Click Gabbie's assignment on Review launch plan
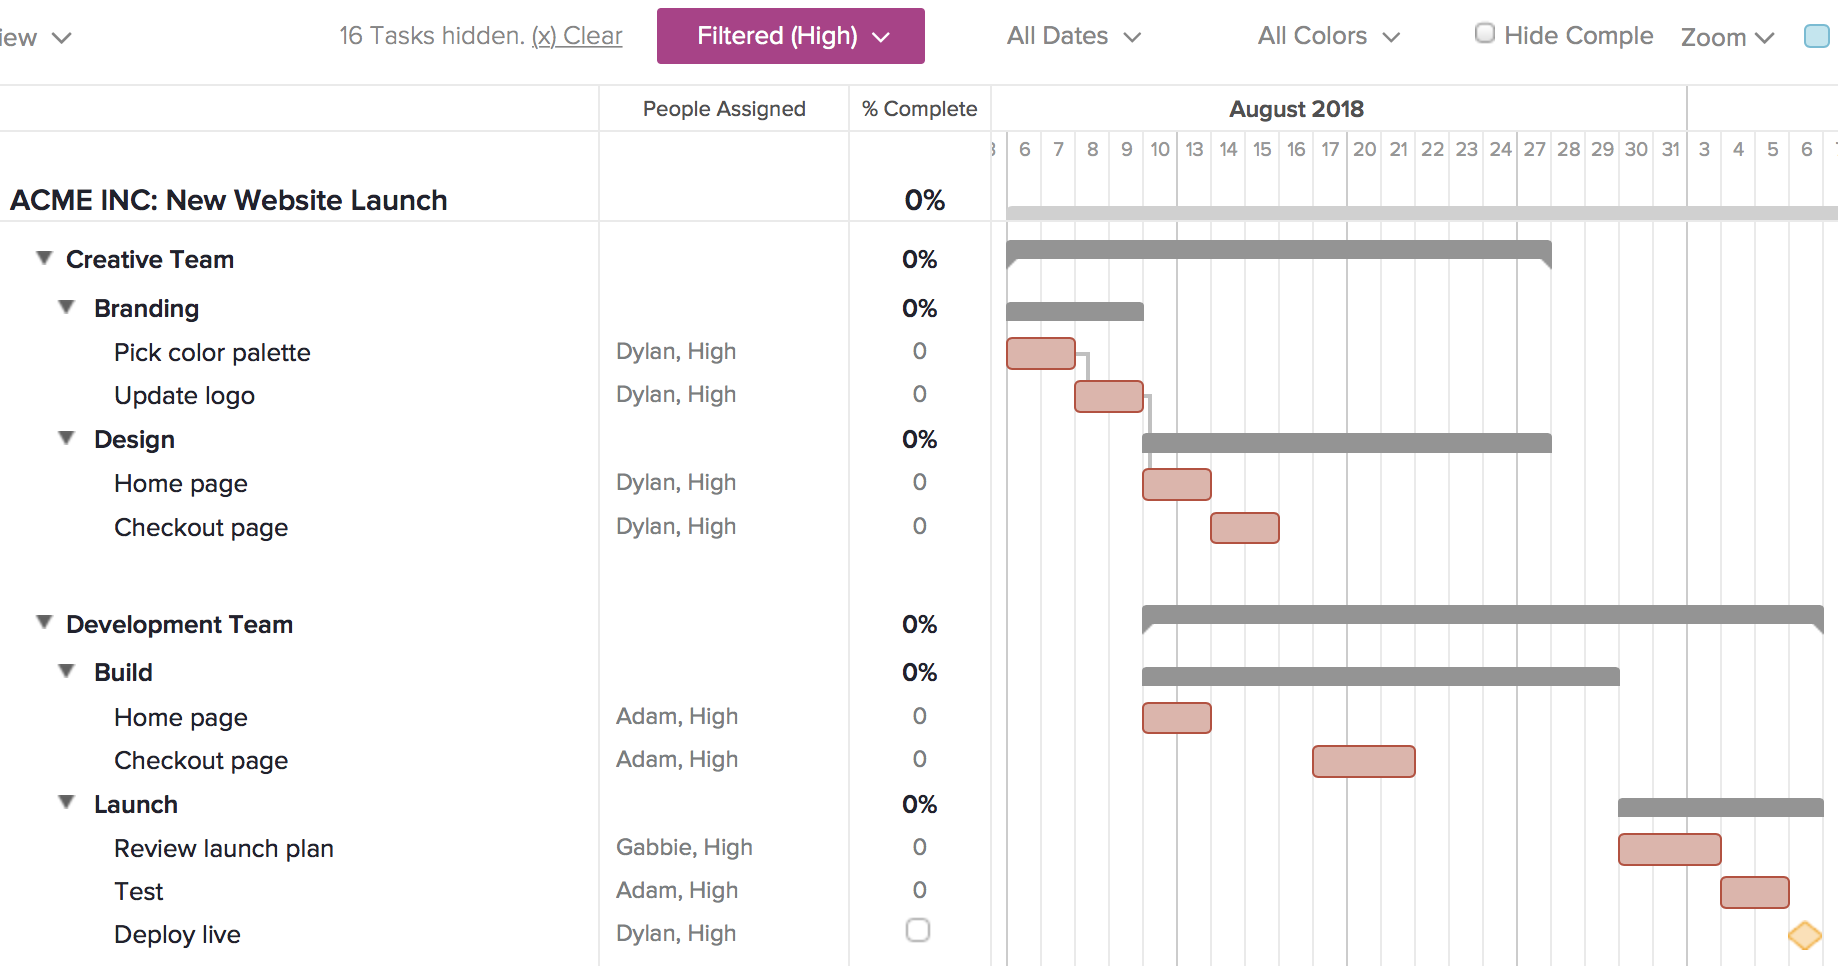Viewport: 1838px width, 966px height. [x=683, y=847]
